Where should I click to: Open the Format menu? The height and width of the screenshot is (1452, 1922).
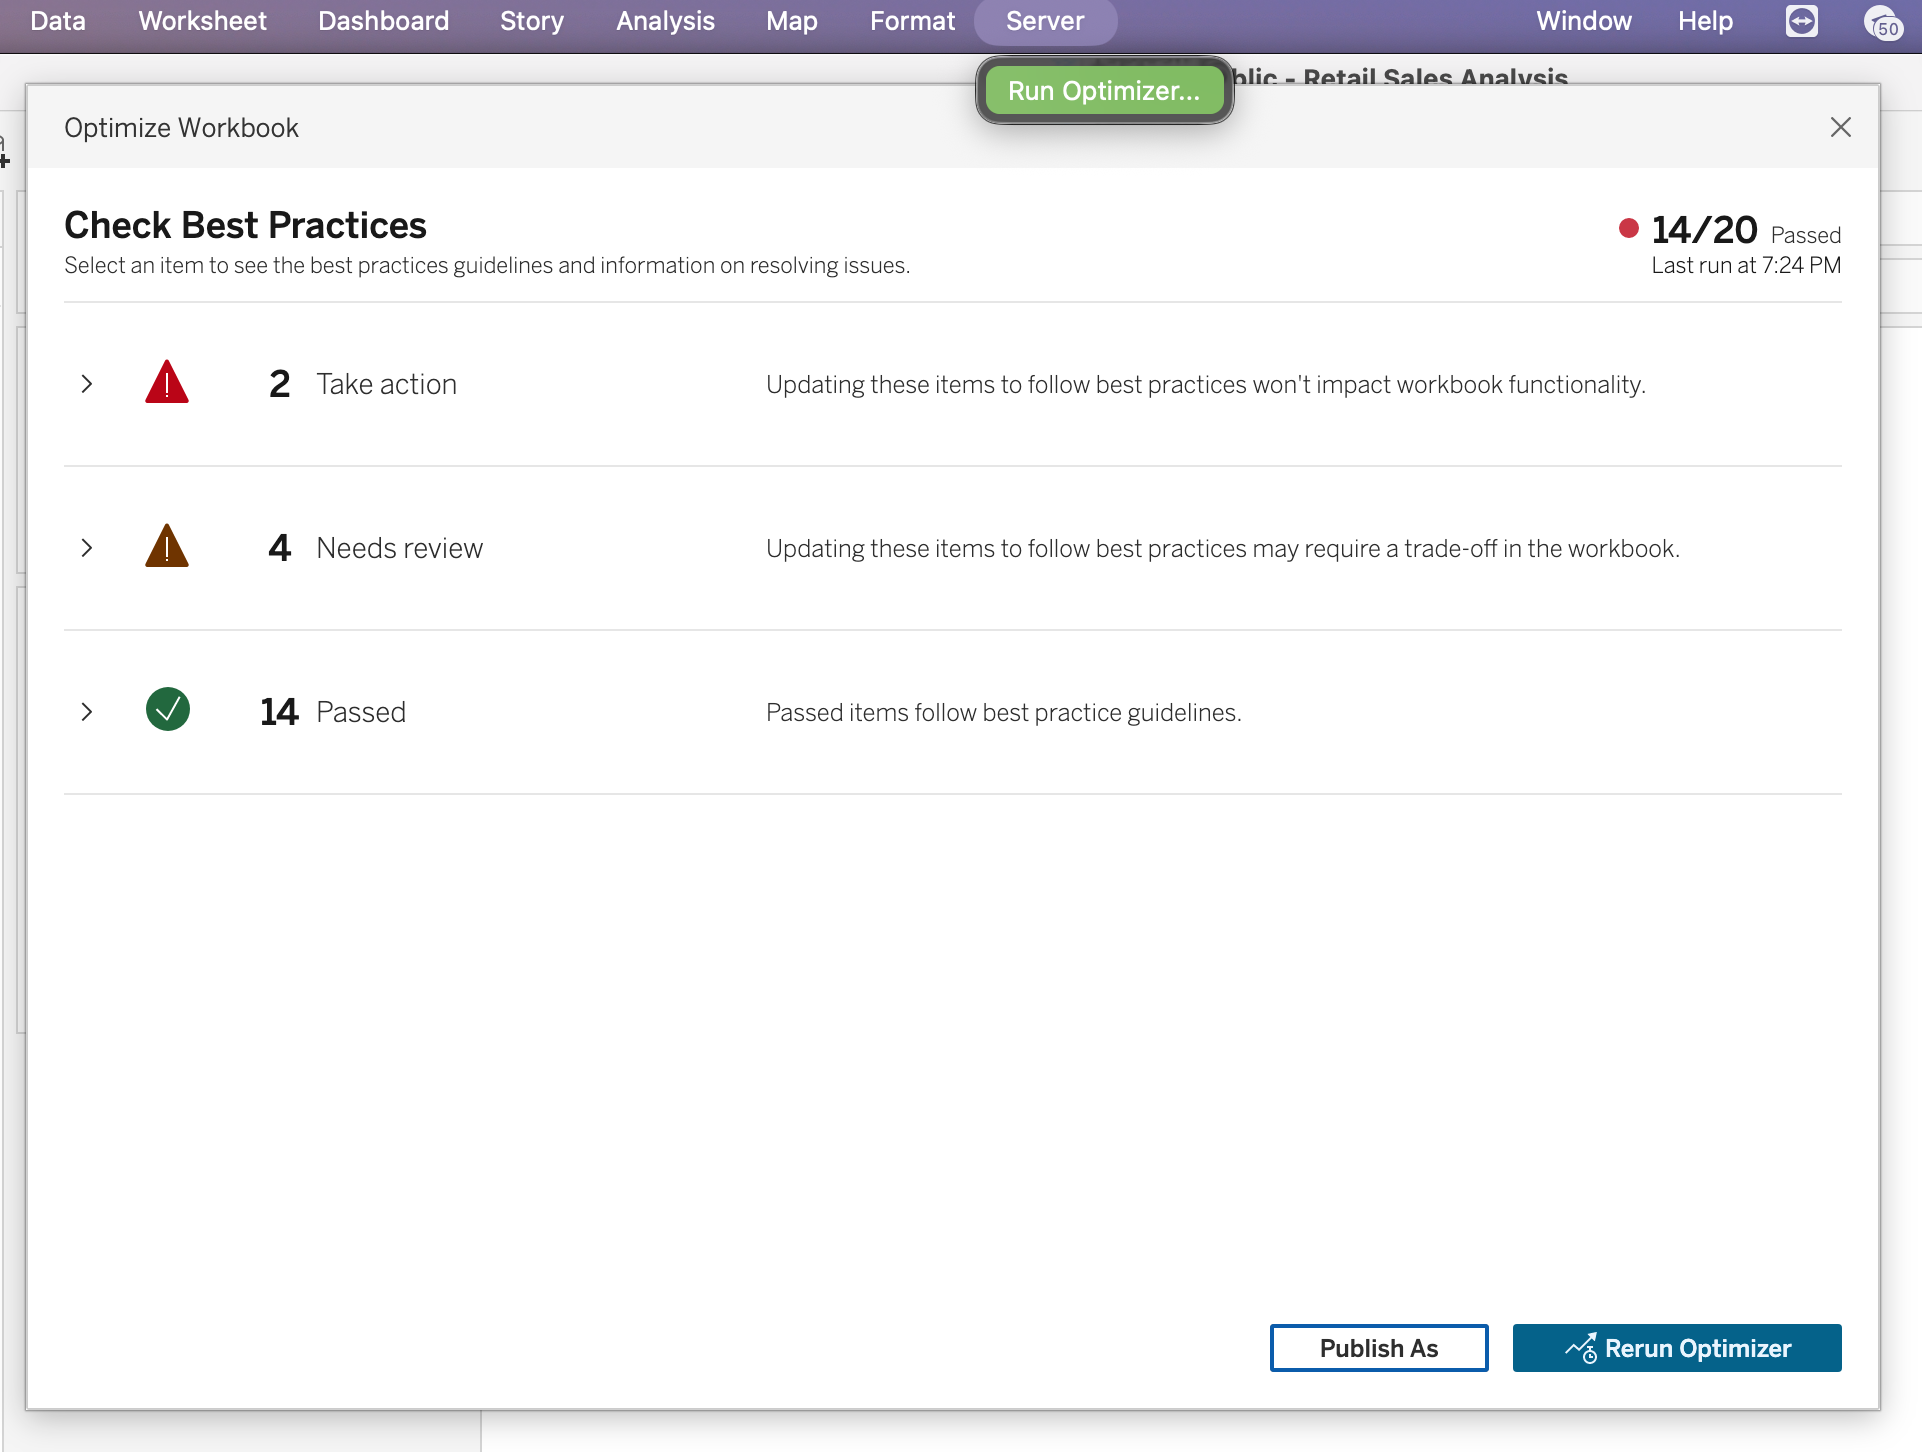pyautogui.click(x=912, y=21)
